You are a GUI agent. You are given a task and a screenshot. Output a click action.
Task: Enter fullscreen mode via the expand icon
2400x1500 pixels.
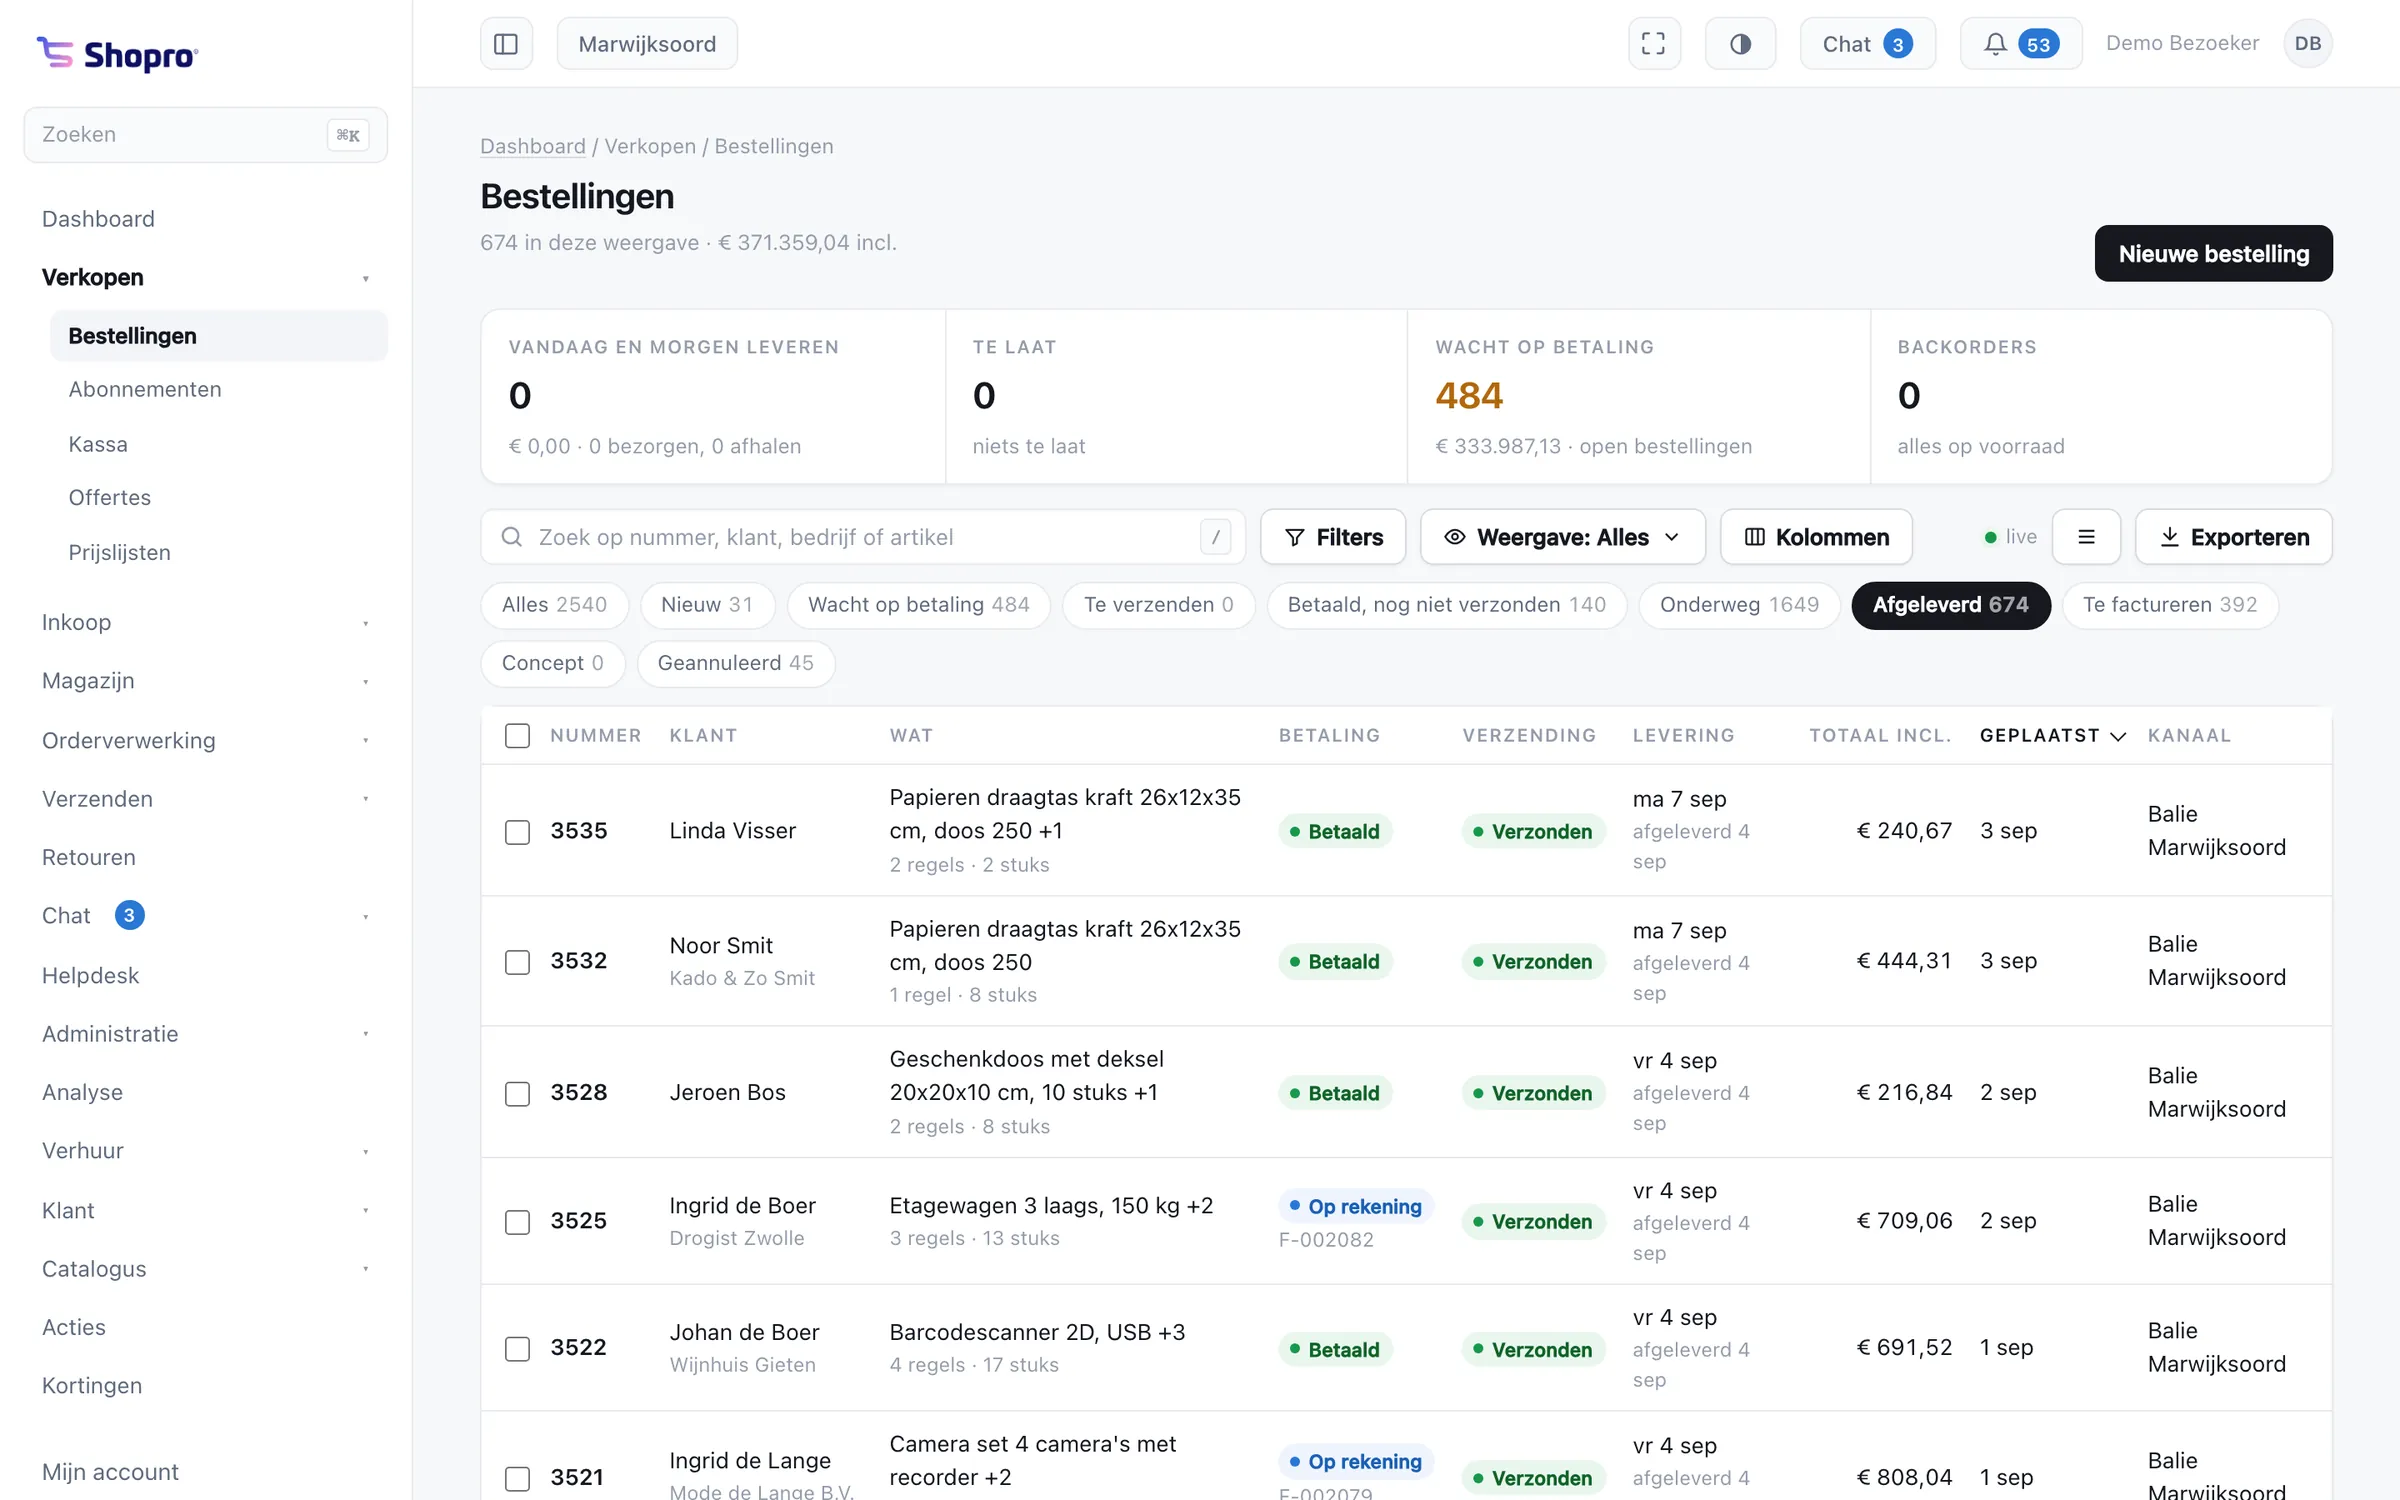click(1654, 44)
